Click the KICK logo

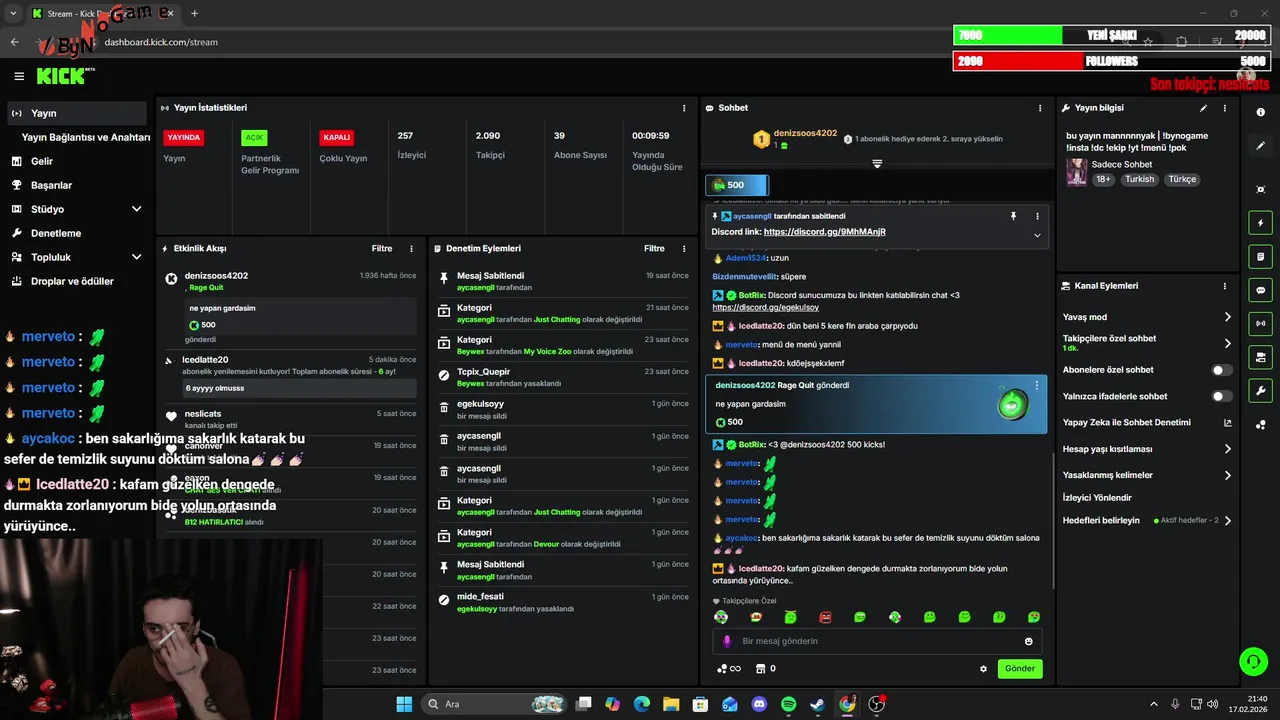(62, 76)
